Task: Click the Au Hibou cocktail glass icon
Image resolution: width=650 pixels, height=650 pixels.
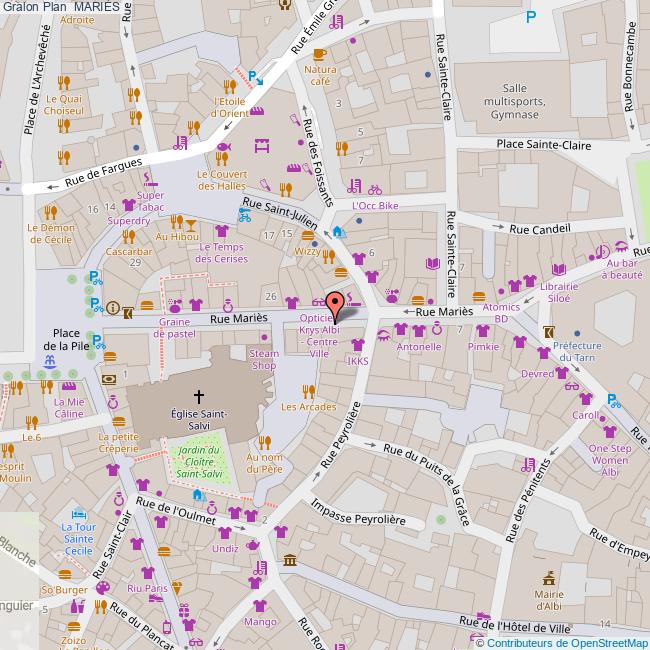Action: pos(190,221)
